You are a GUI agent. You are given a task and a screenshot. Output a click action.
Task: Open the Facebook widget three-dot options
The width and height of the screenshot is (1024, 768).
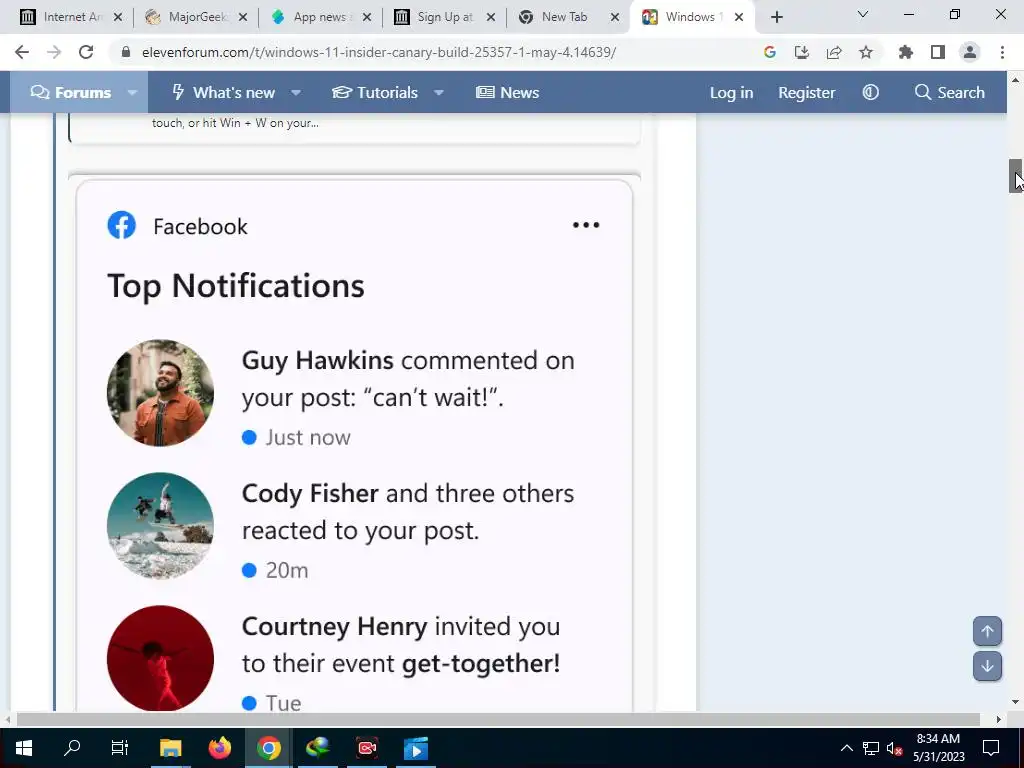coord(586,225)
